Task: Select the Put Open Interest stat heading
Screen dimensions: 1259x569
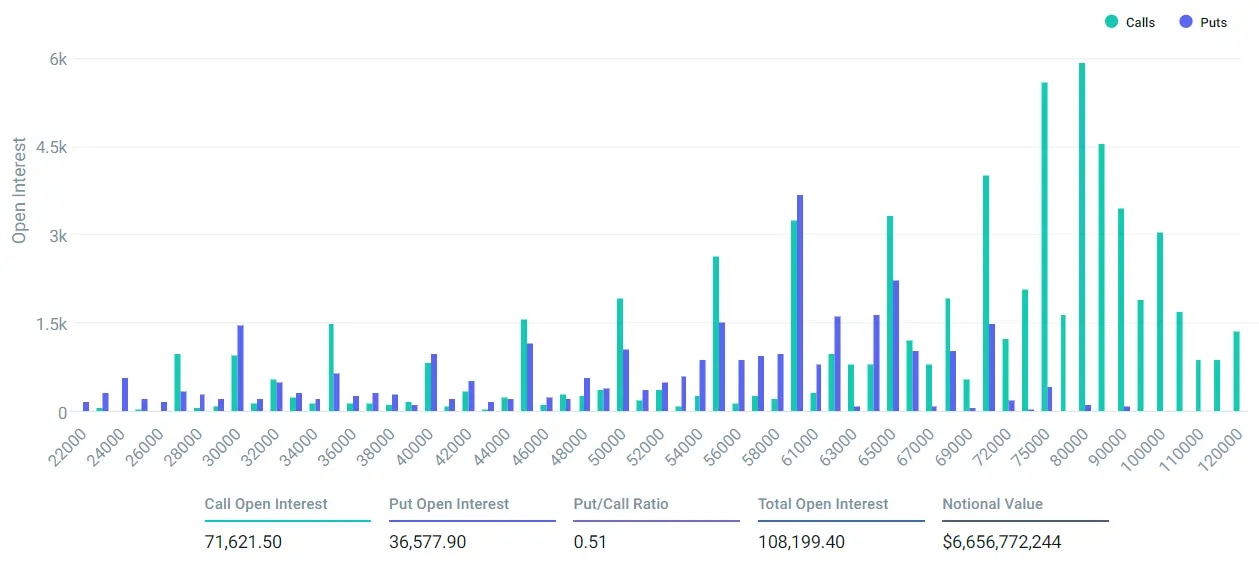Action: pyautogui.click(x=449, y=504)
